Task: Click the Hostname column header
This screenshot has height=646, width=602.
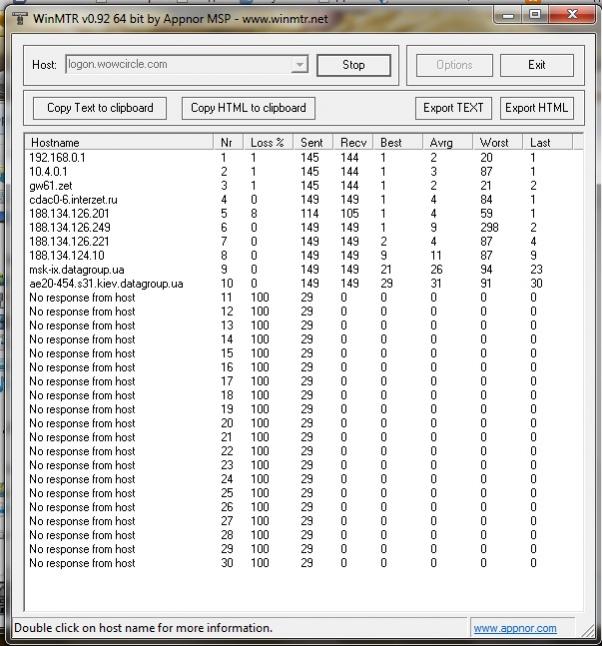Action: pos(120,143)
